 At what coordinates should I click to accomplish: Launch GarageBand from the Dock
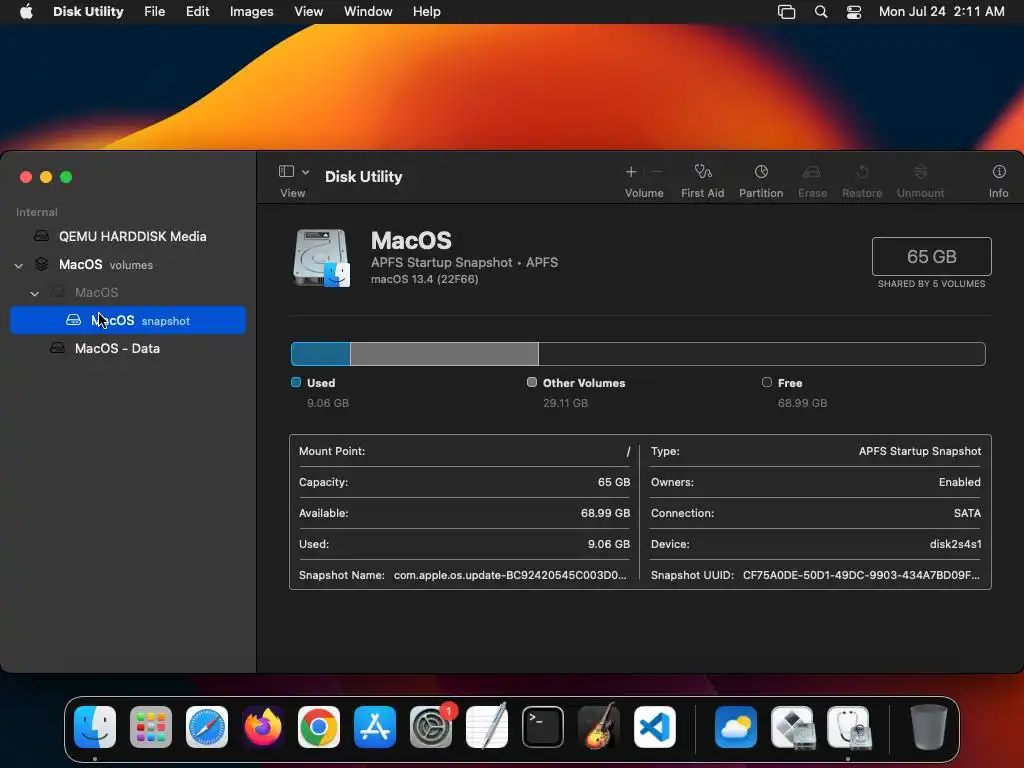point(599,727)
